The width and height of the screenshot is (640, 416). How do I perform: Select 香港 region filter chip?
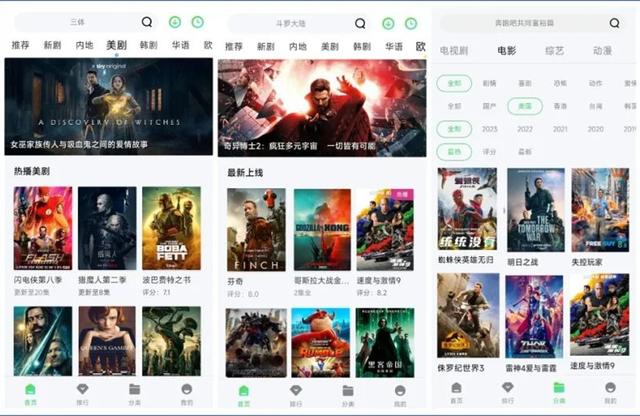coord(560,106)
